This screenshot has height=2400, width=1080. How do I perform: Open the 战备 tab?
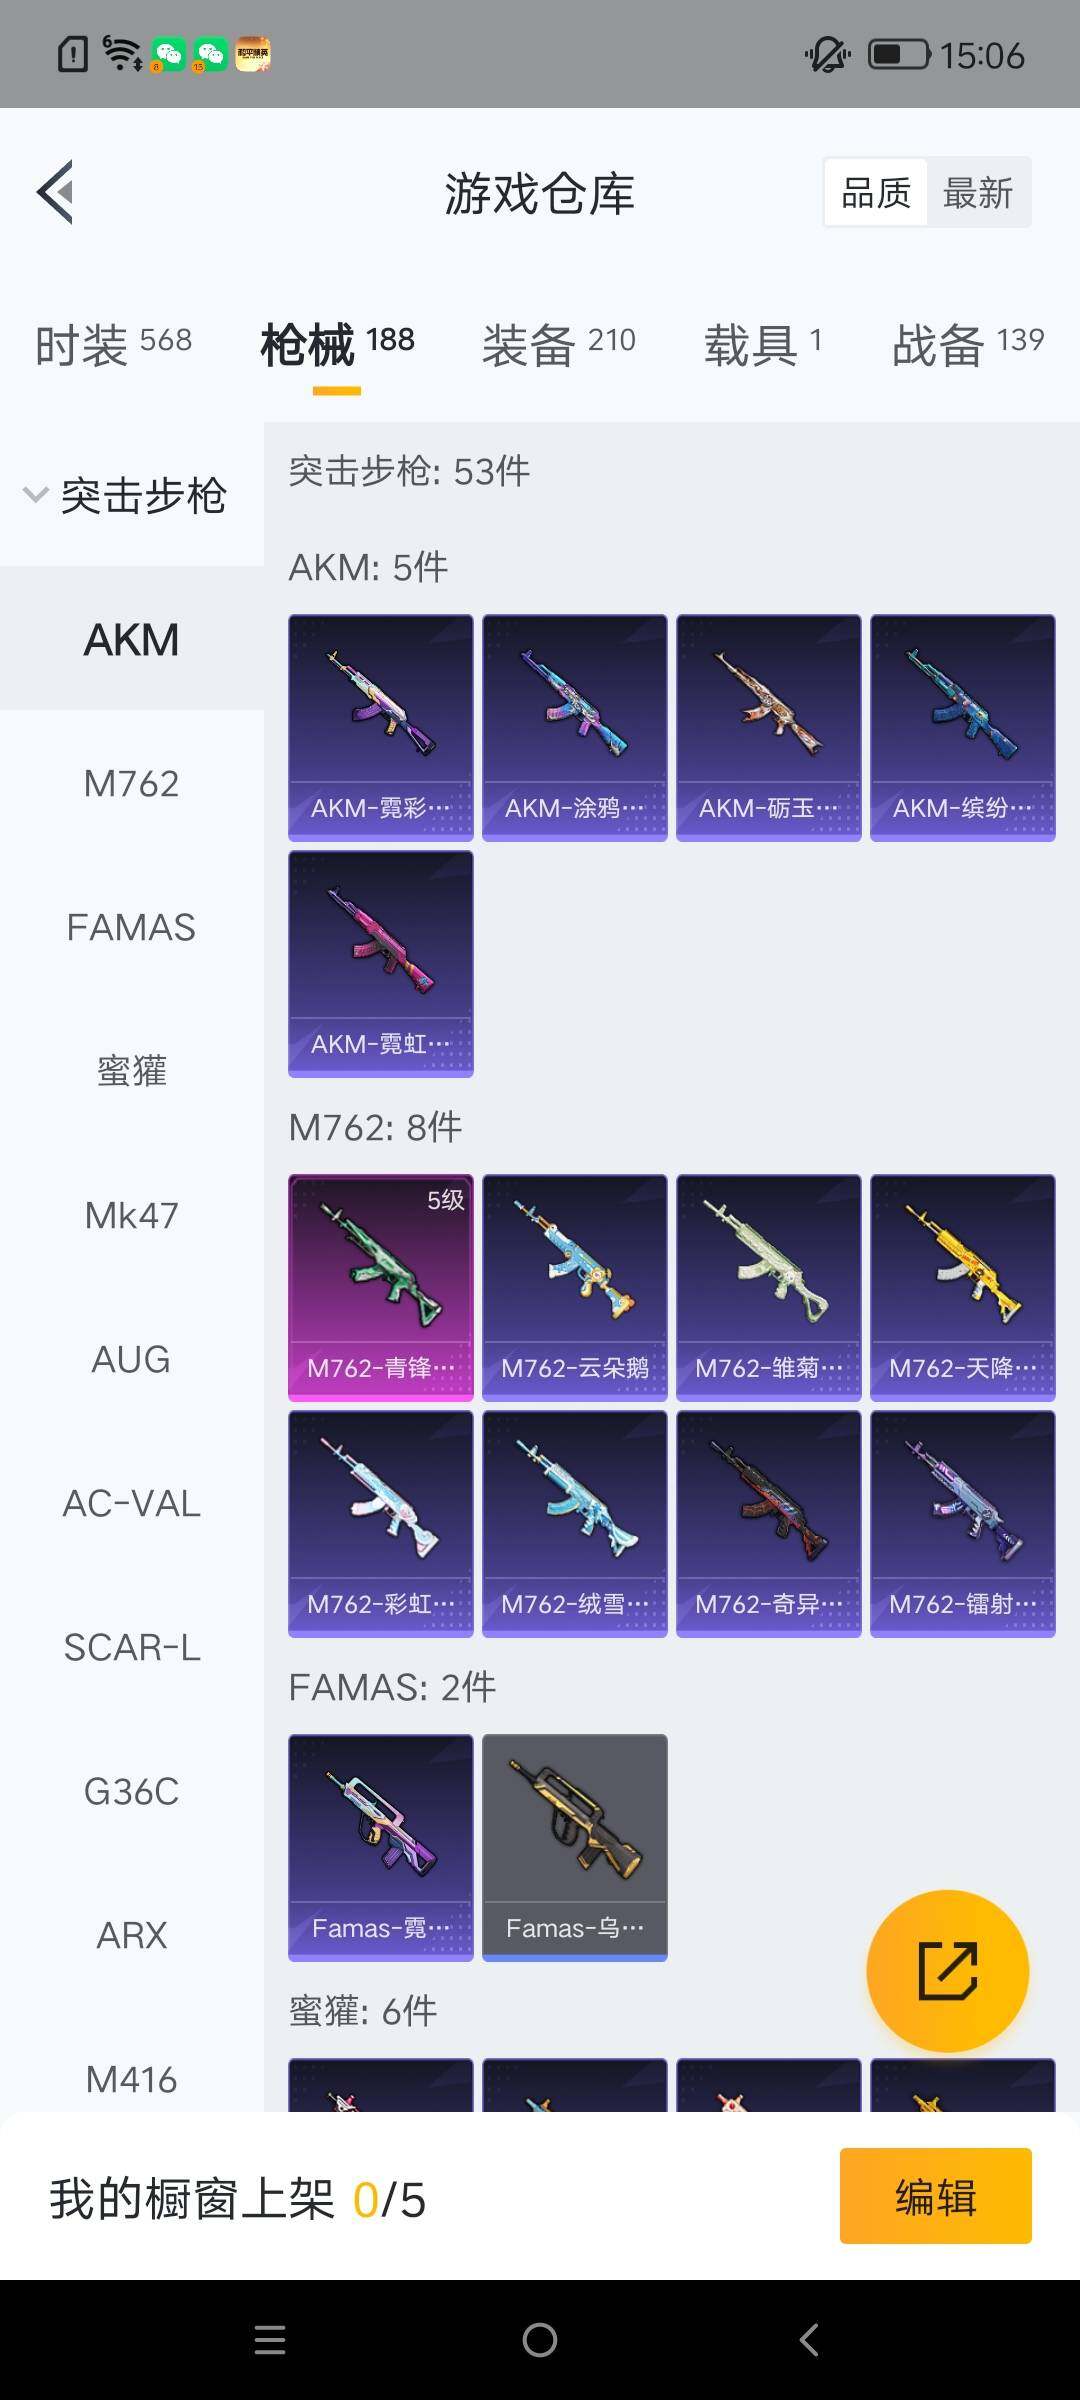[968, 344]
